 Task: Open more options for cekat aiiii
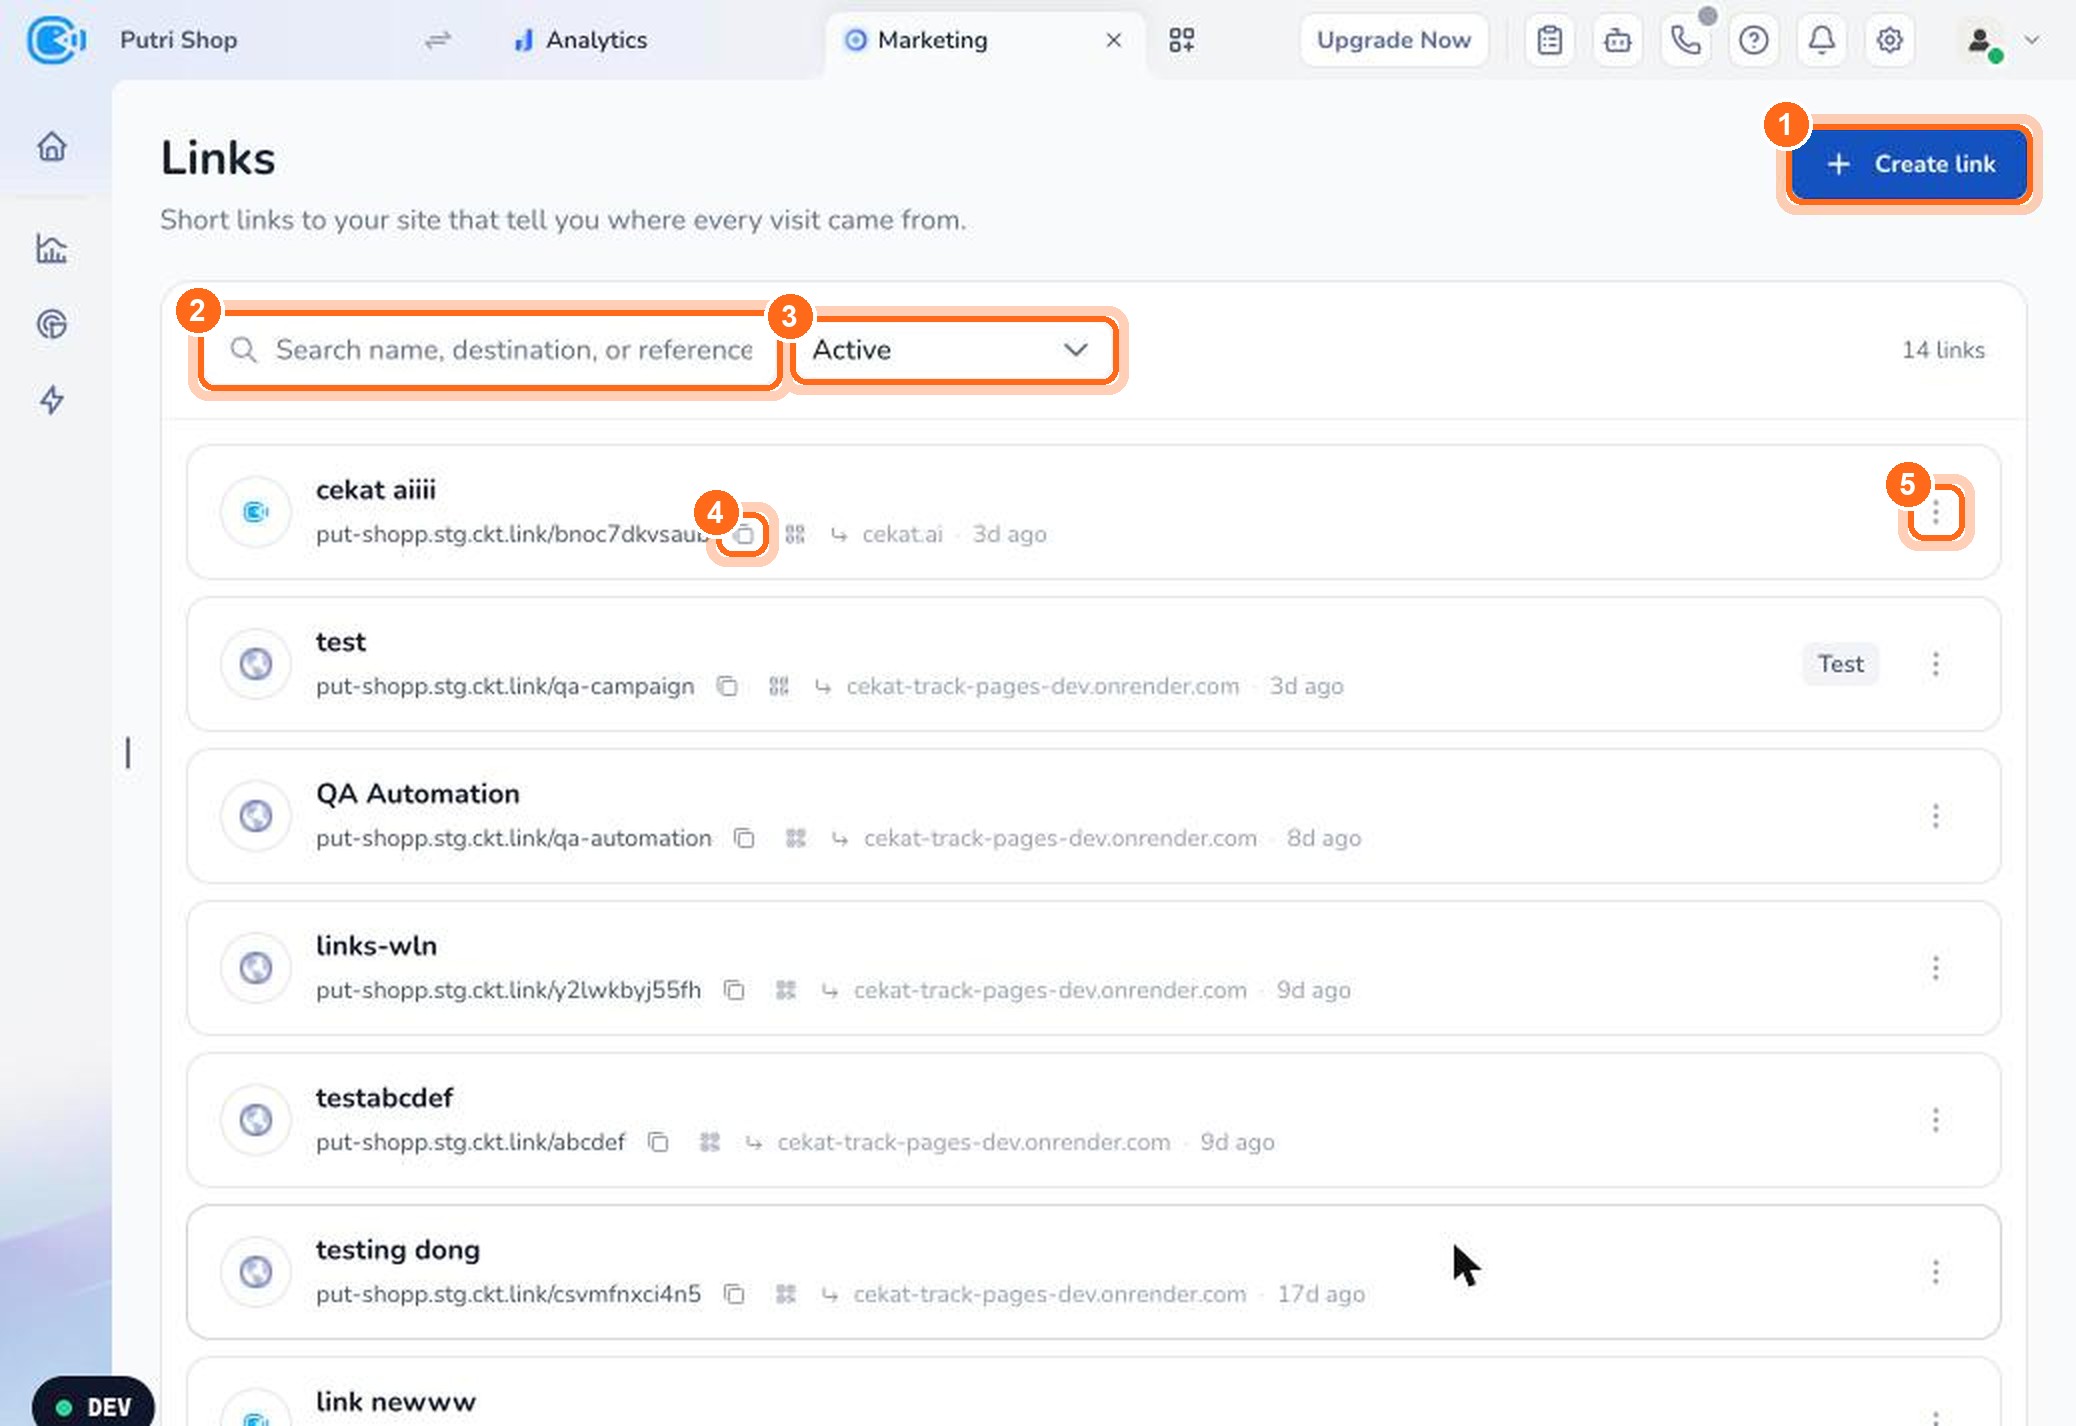coord(1935,512)
